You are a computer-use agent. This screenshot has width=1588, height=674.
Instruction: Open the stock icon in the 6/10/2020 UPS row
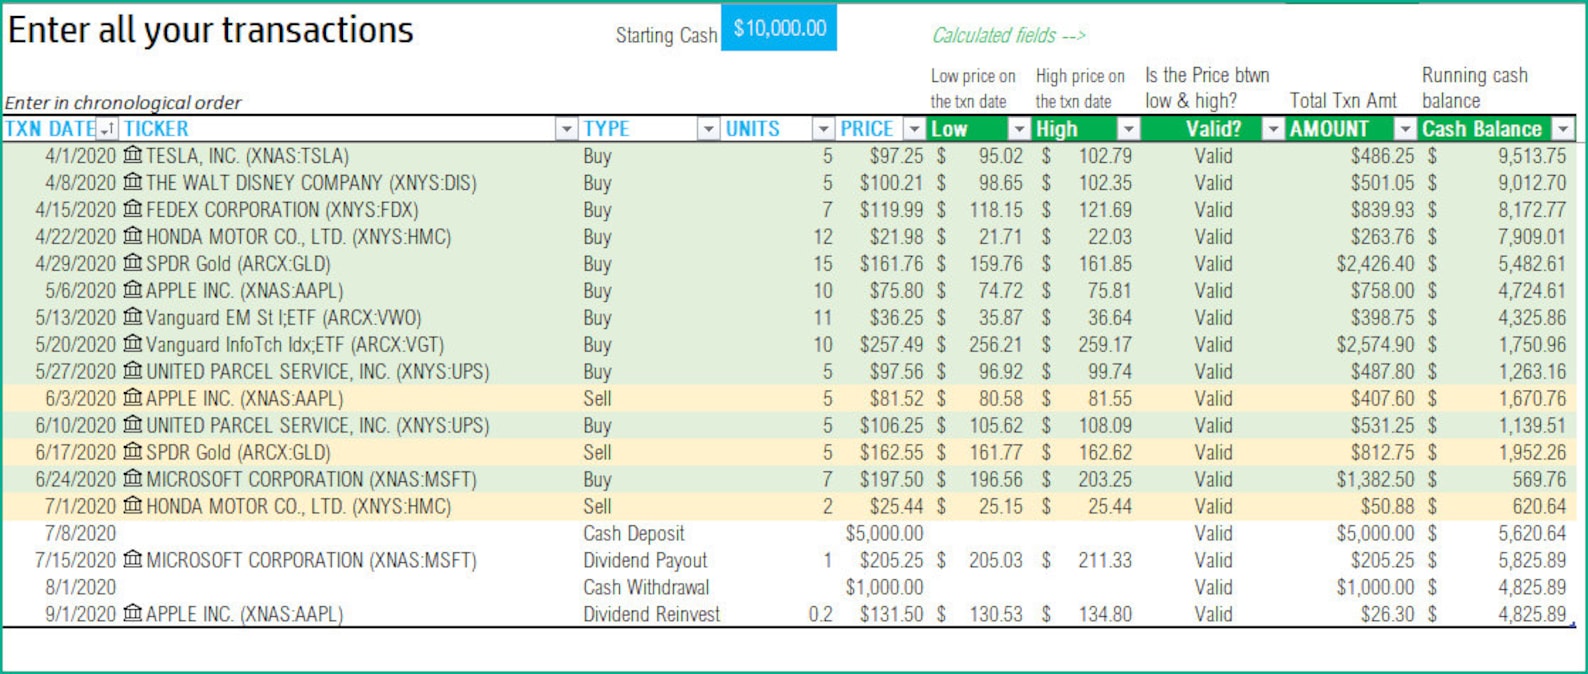click(133, 425)
